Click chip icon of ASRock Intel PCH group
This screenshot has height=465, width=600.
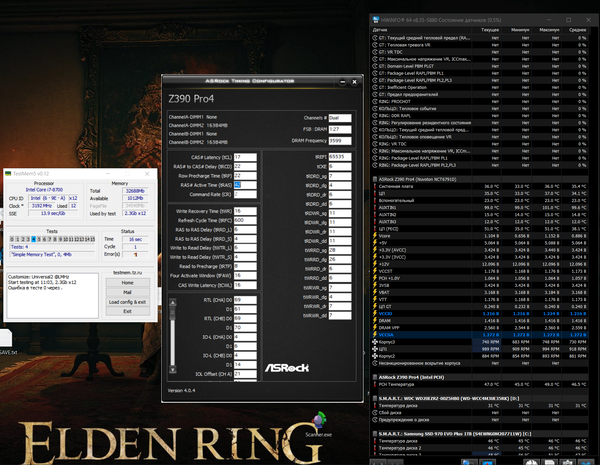[x=375, y=377]
